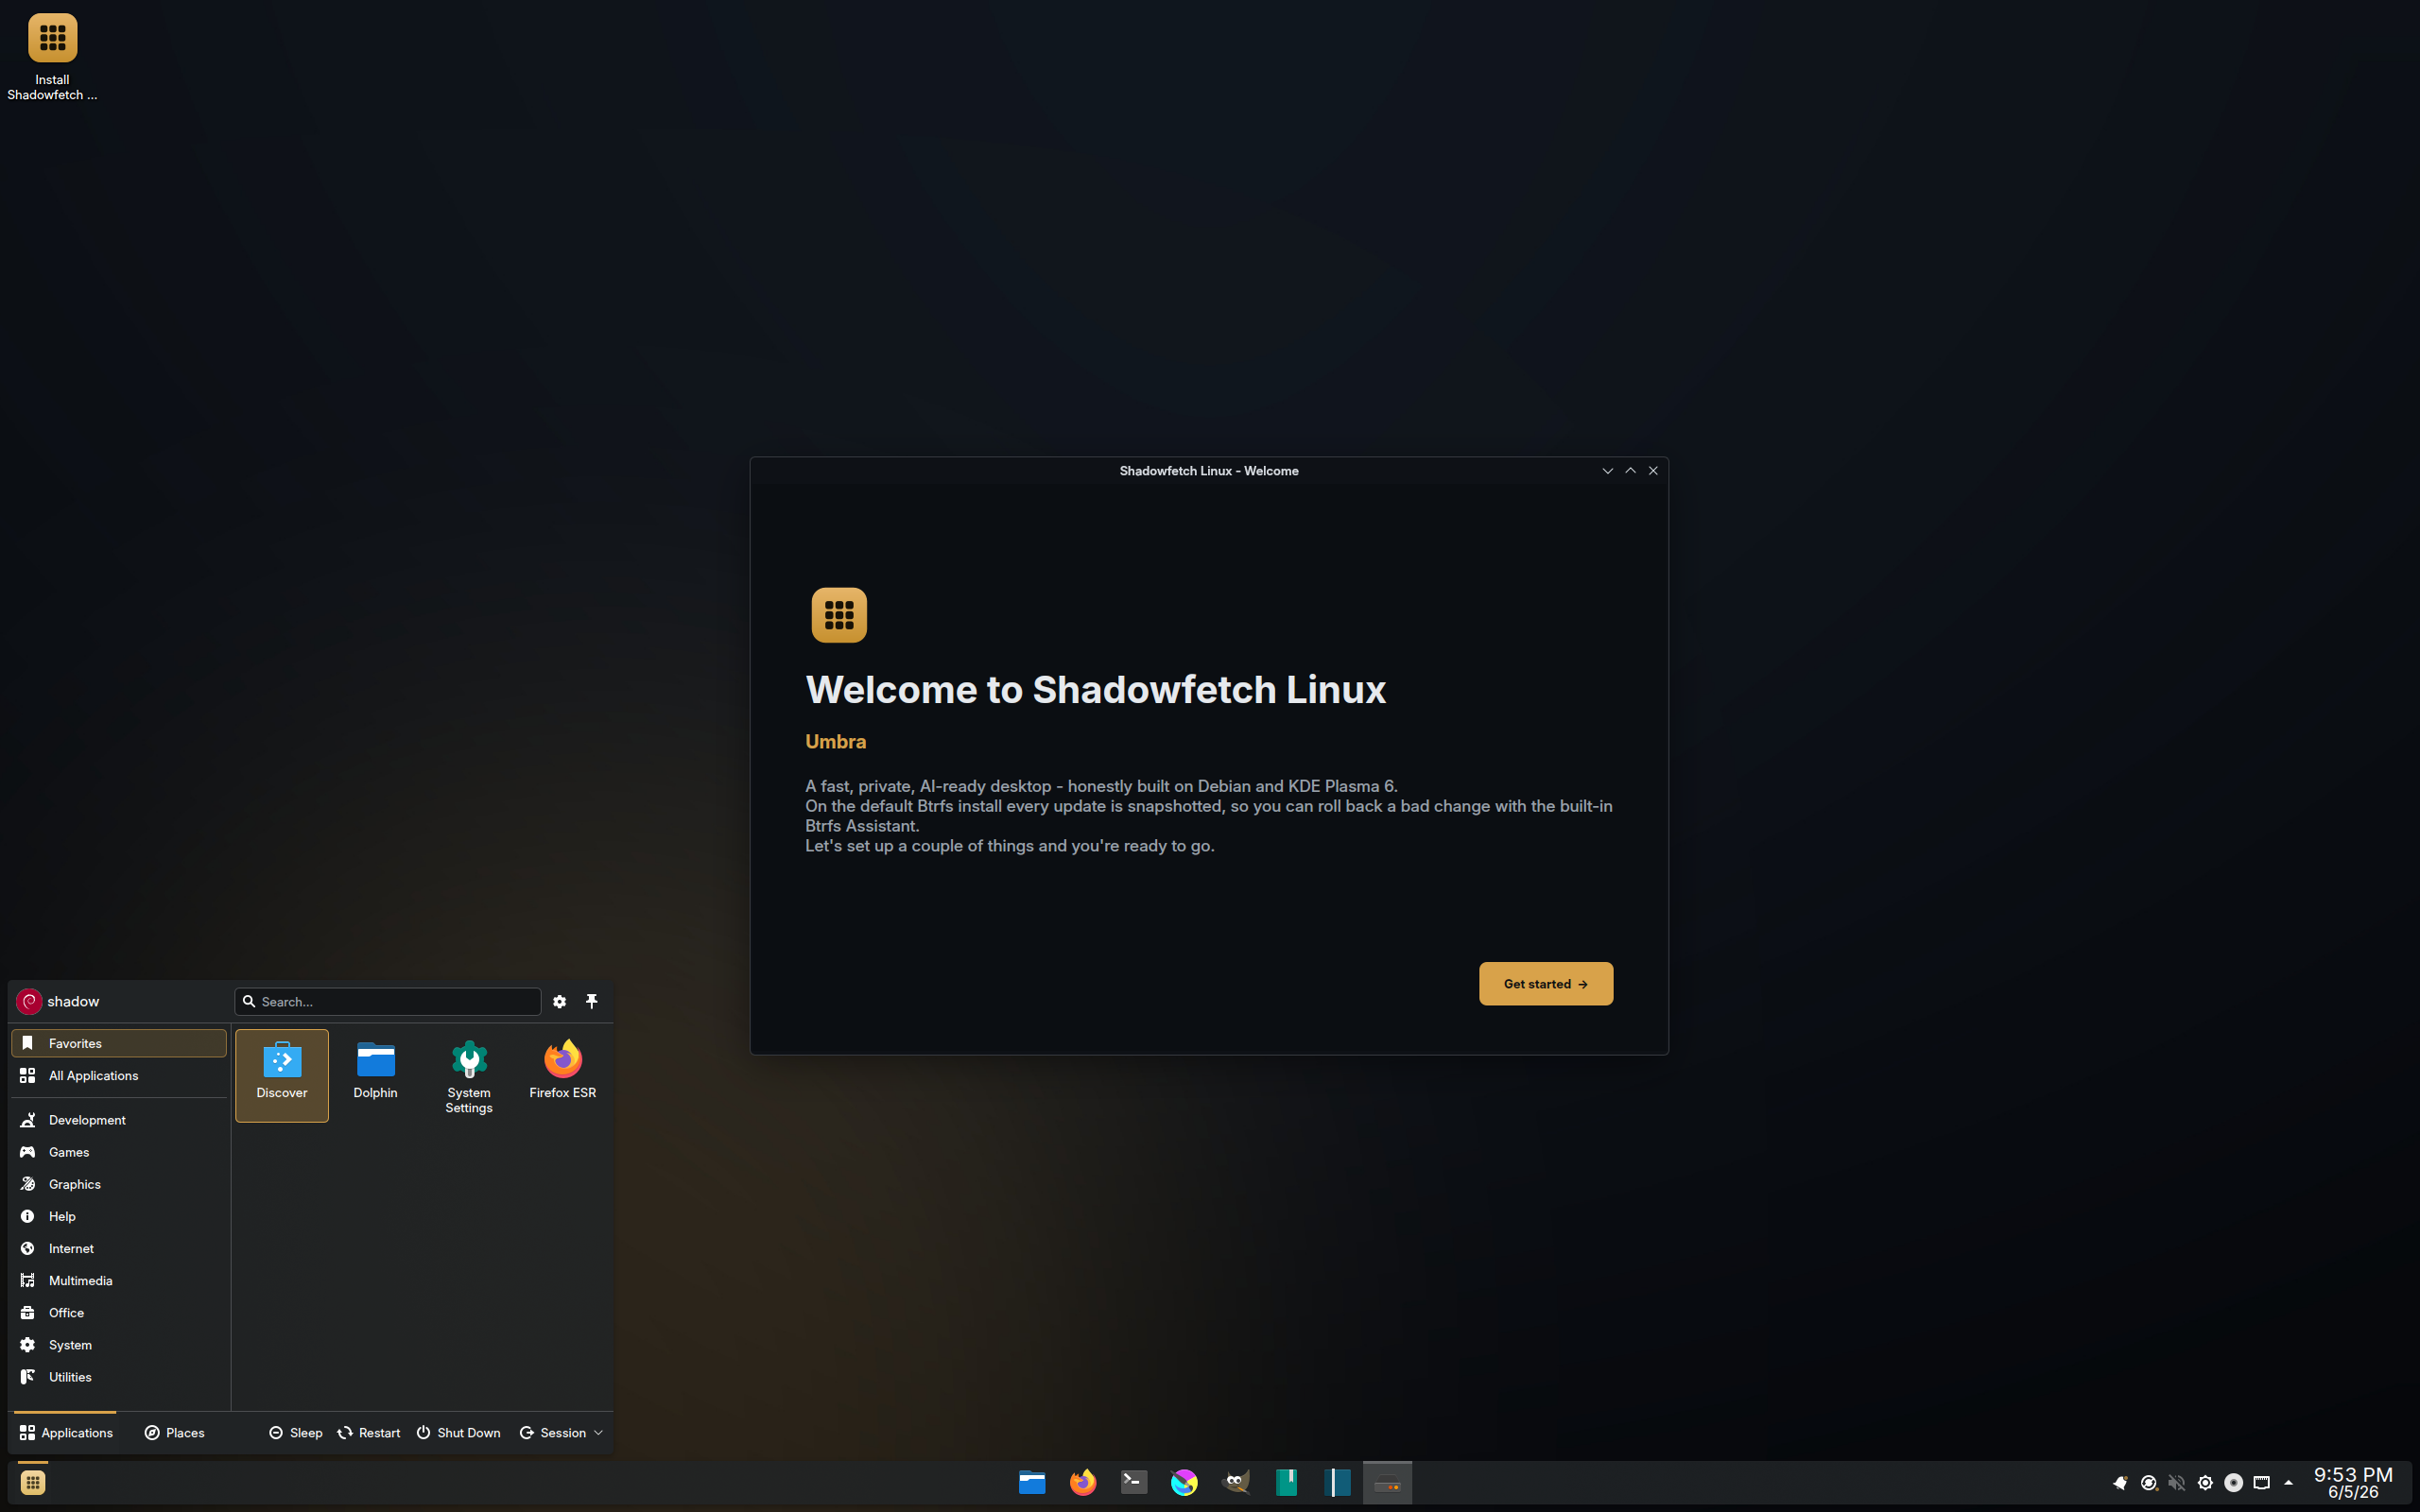This screenshot has width=2420, height=1512.
Task: Open the clock showing 9:53 PM
Action: tap(2353, 1483)
